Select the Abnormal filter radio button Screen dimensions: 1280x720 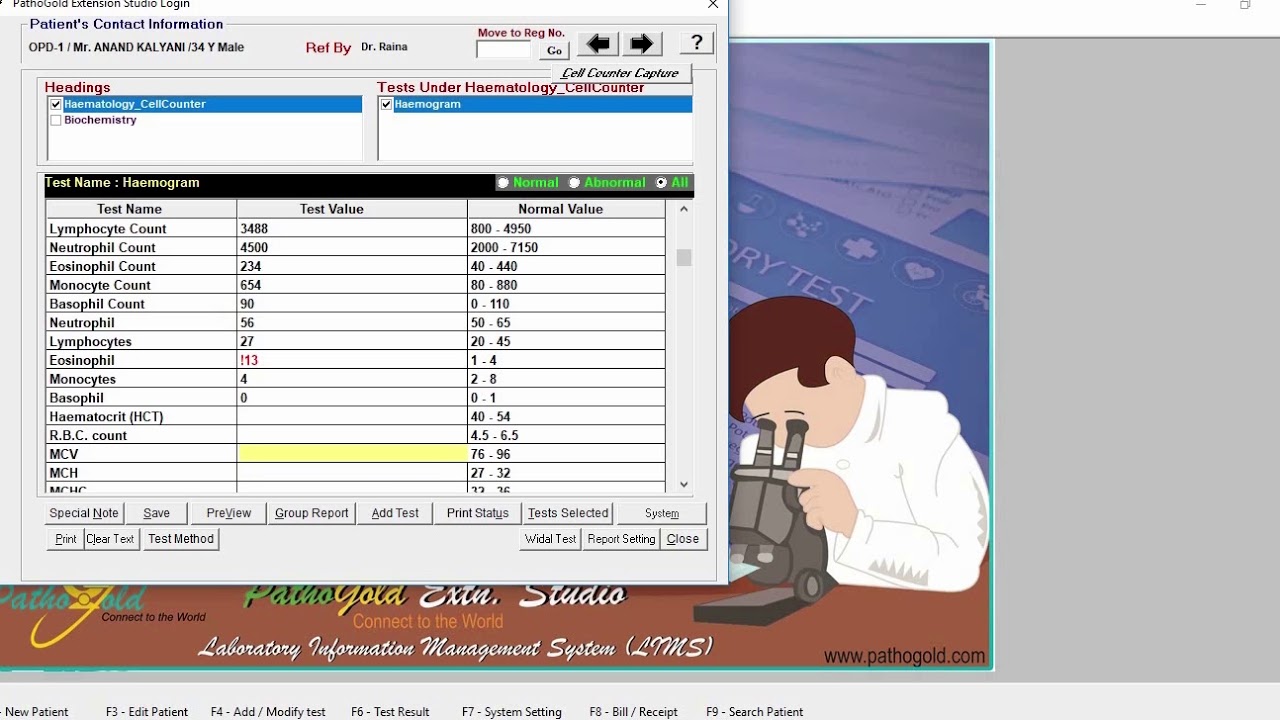pyautogui.click(x=574, y=183)
